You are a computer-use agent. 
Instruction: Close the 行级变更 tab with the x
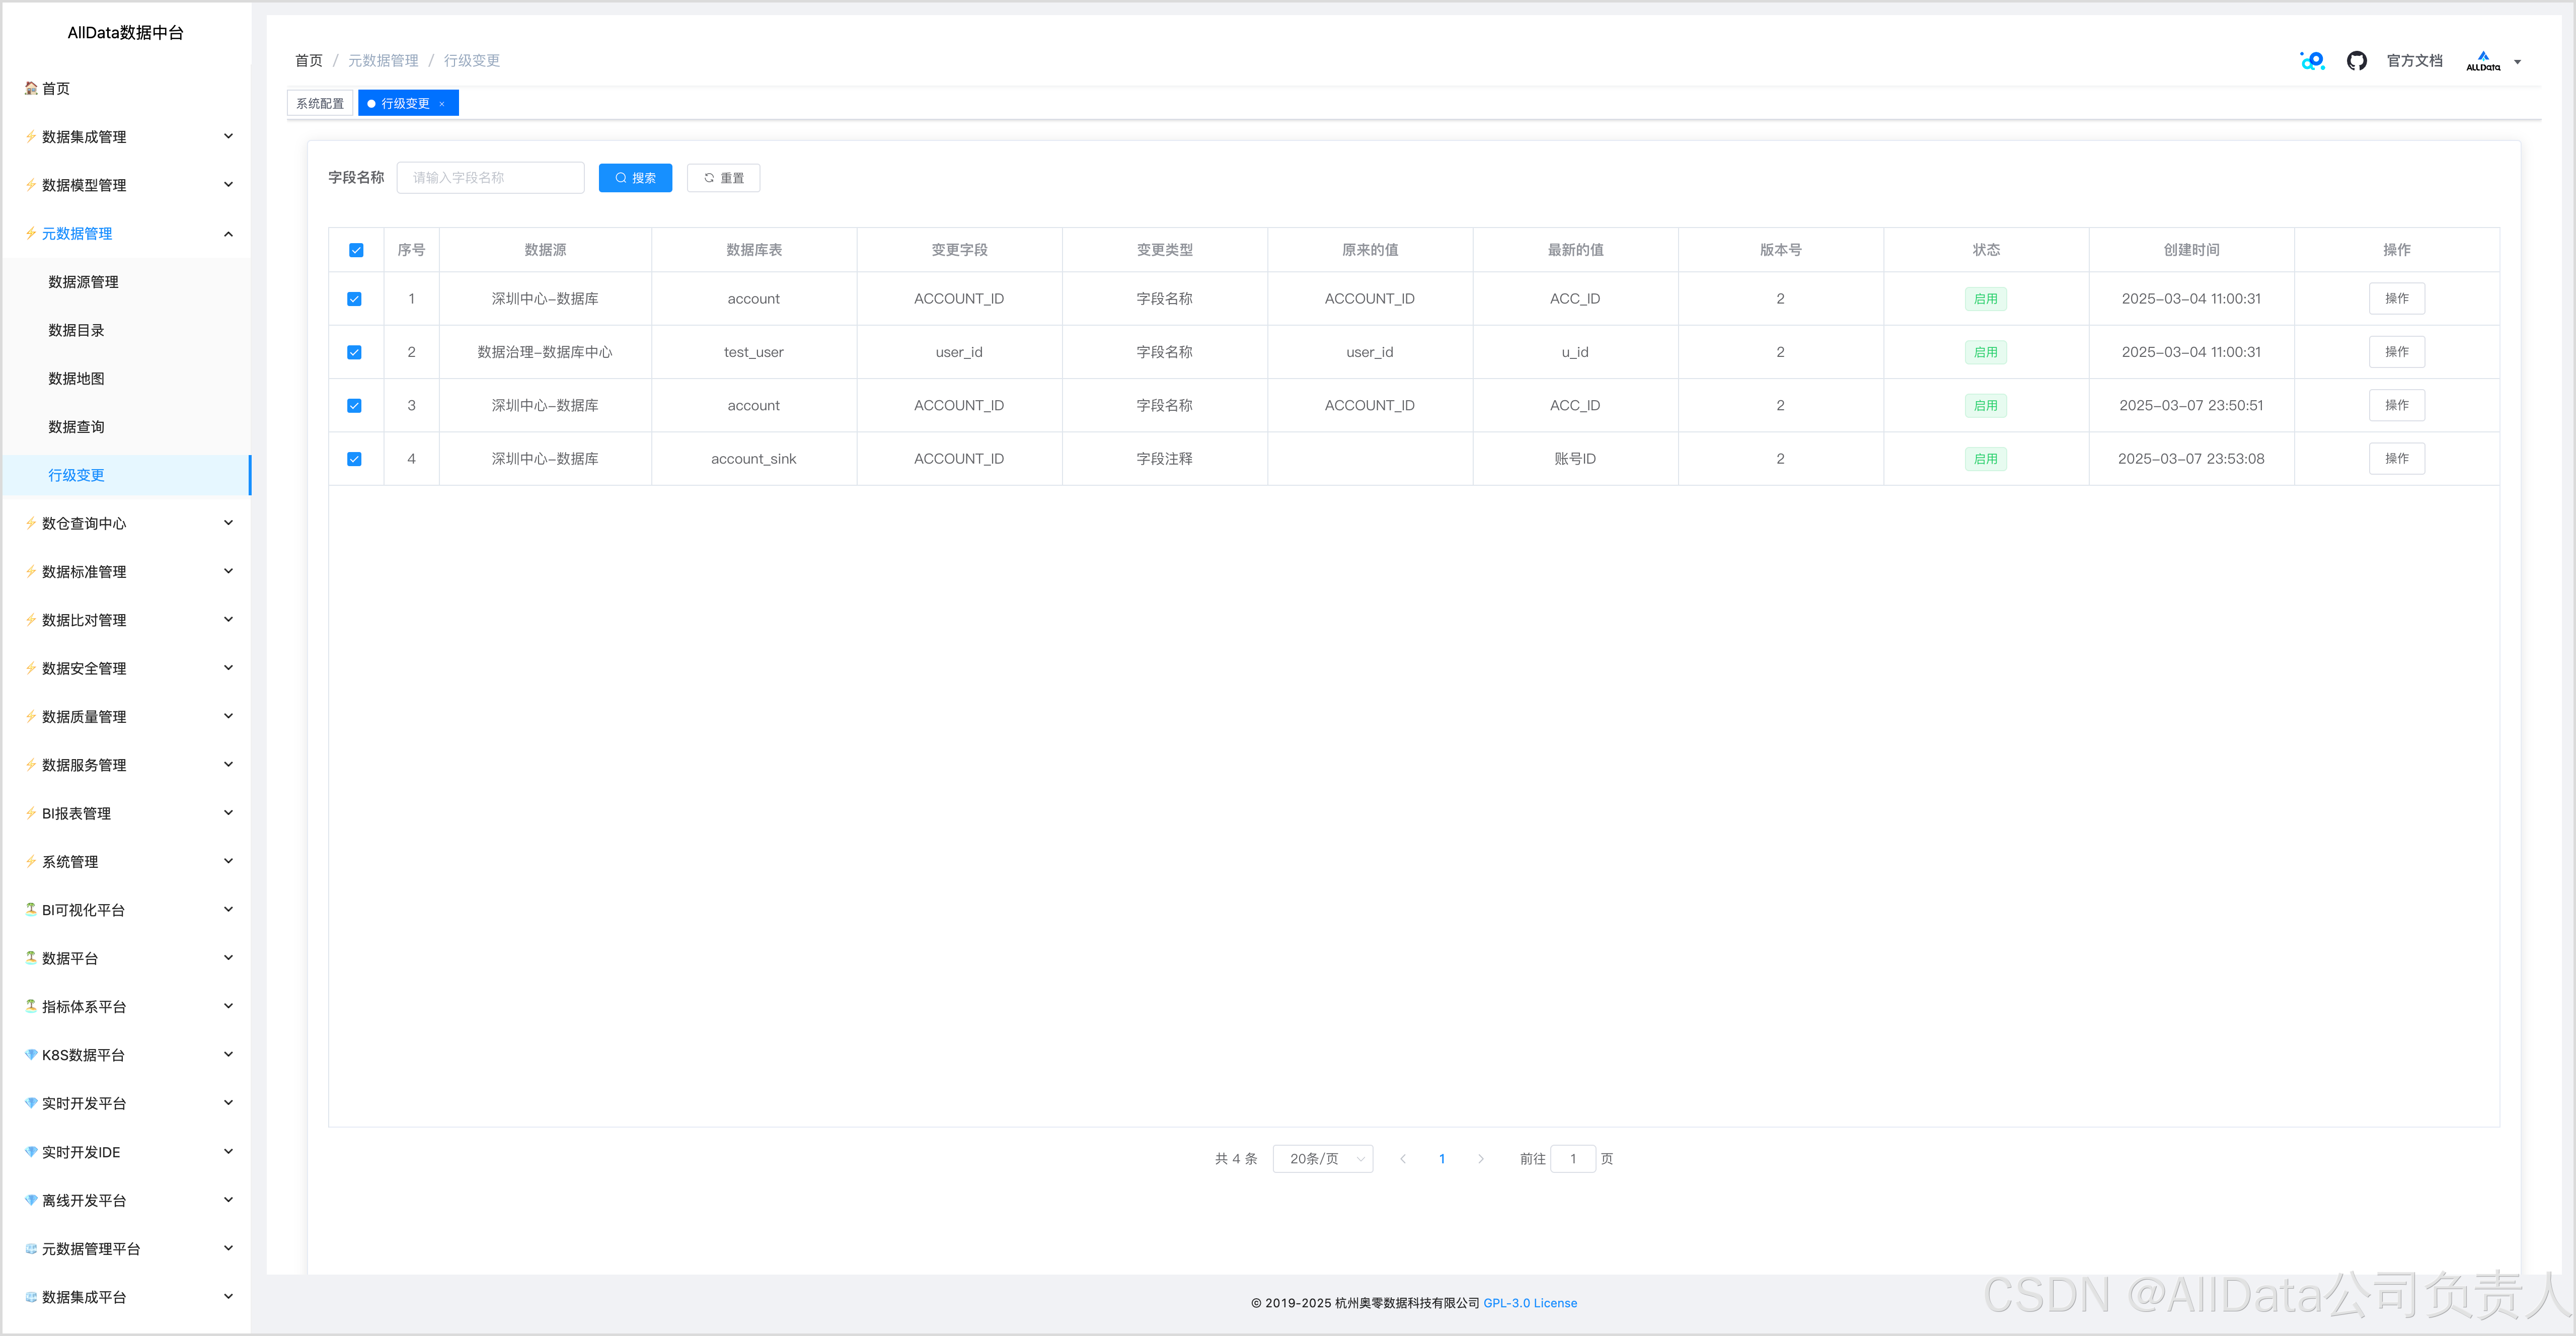click(442, 104)
